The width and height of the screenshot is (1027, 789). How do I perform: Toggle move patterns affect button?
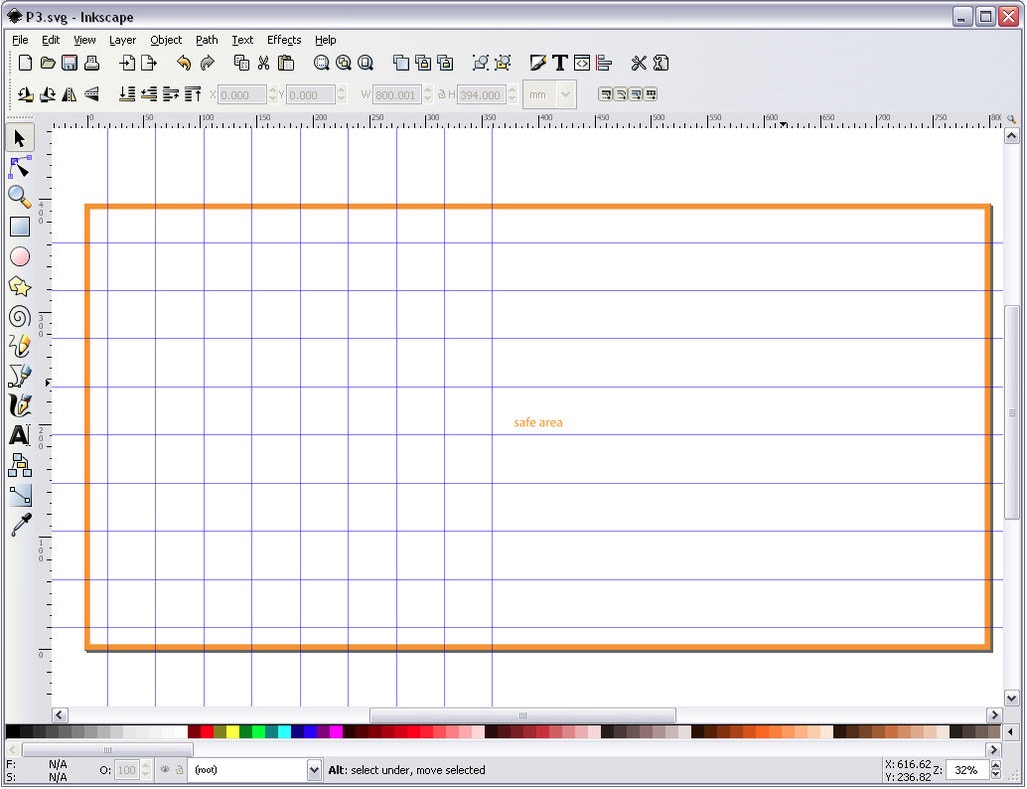(x=650, y=94)
